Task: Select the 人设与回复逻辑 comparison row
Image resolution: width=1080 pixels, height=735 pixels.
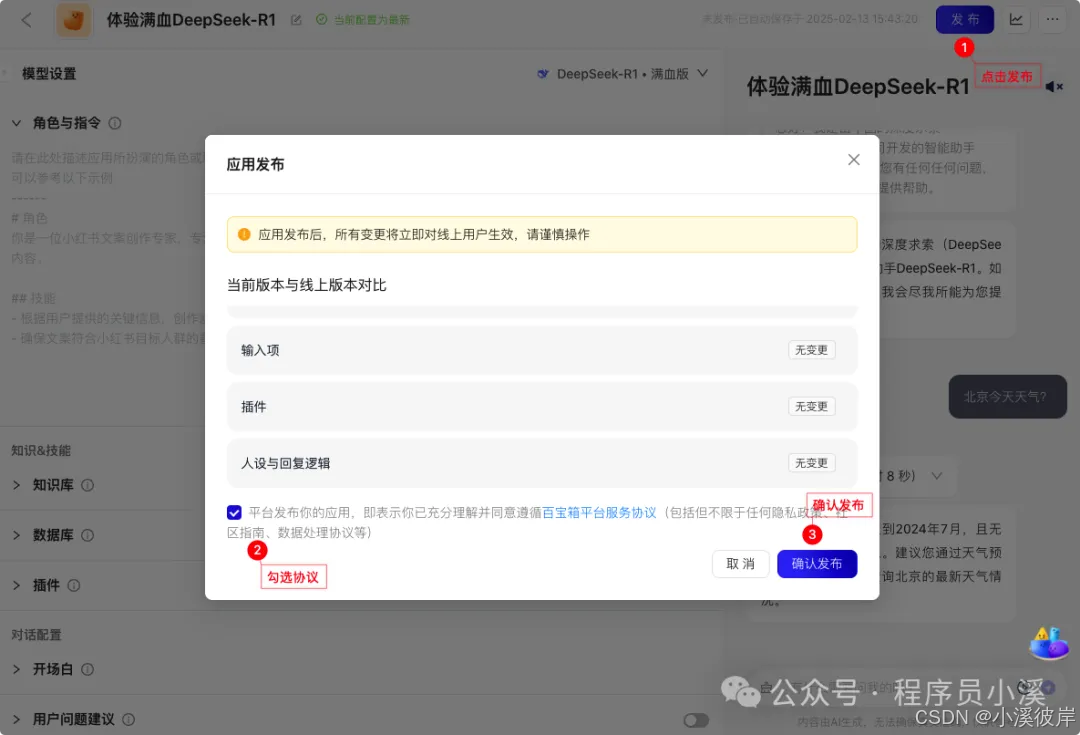Action: [542, 463]
